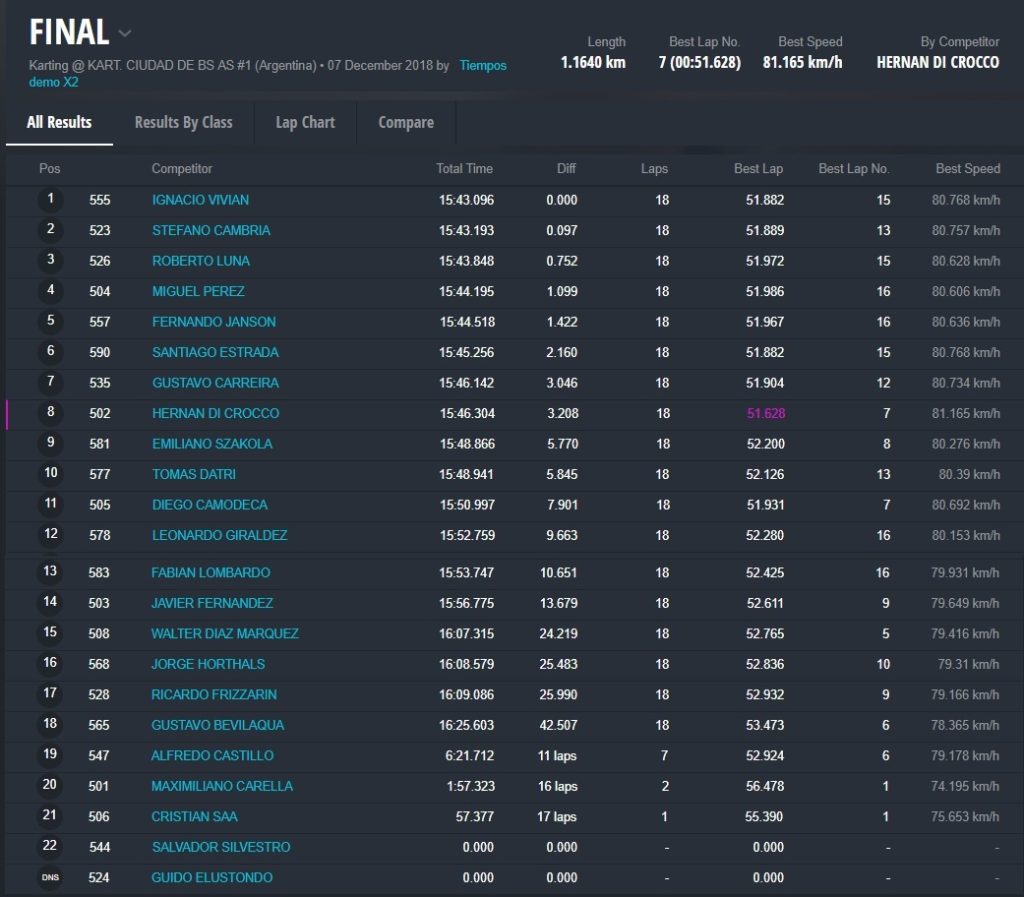Select the All Results tab
The width and height of the screenshot is (1024, 897).
(x=59, y=122)
